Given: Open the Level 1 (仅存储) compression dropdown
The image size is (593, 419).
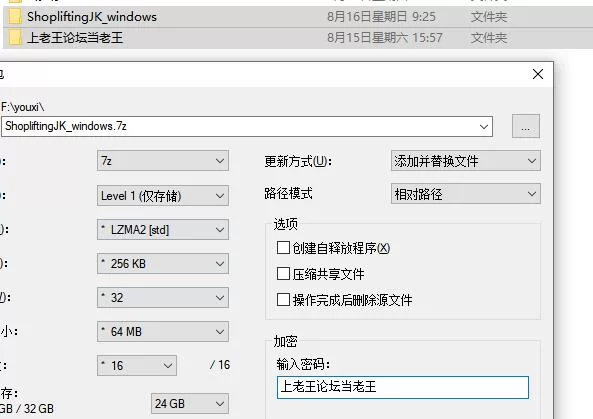Looking at the screenshot, I should pos(163,196).
